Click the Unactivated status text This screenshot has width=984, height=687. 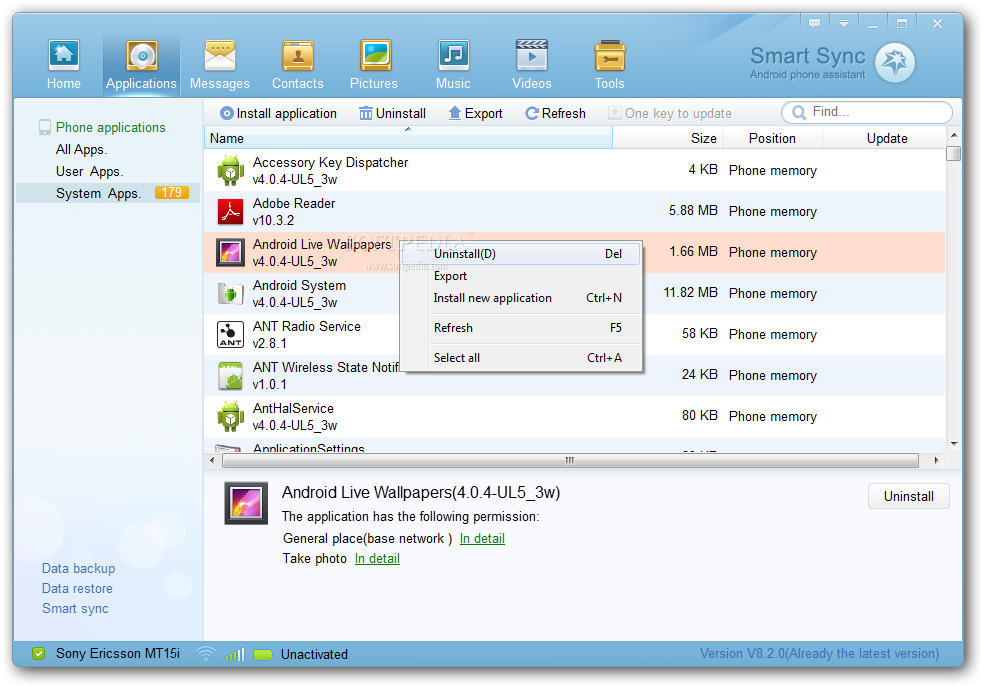314,654
